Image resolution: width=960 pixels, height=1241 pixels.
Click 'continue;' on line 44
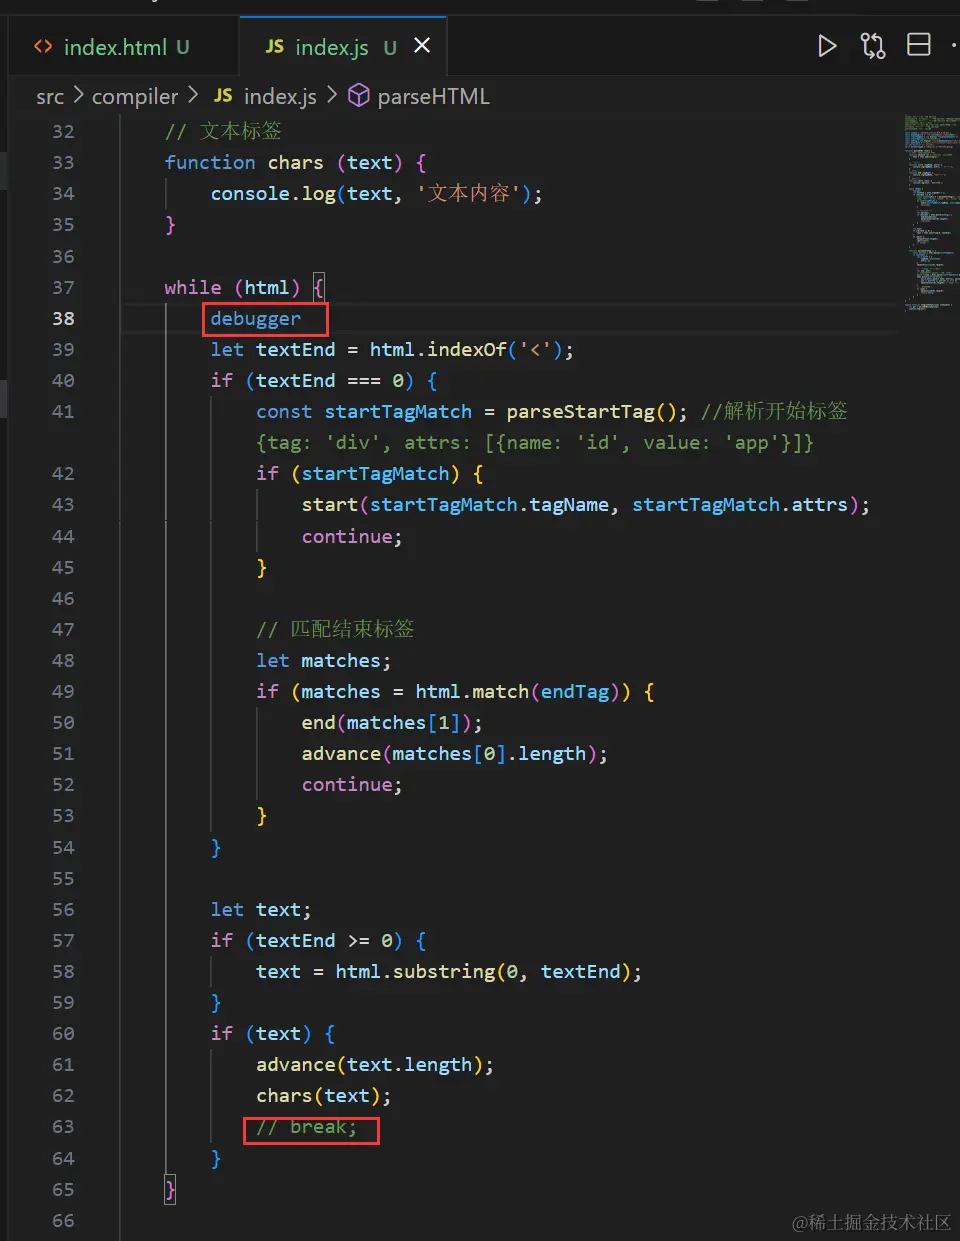(352, 537)
